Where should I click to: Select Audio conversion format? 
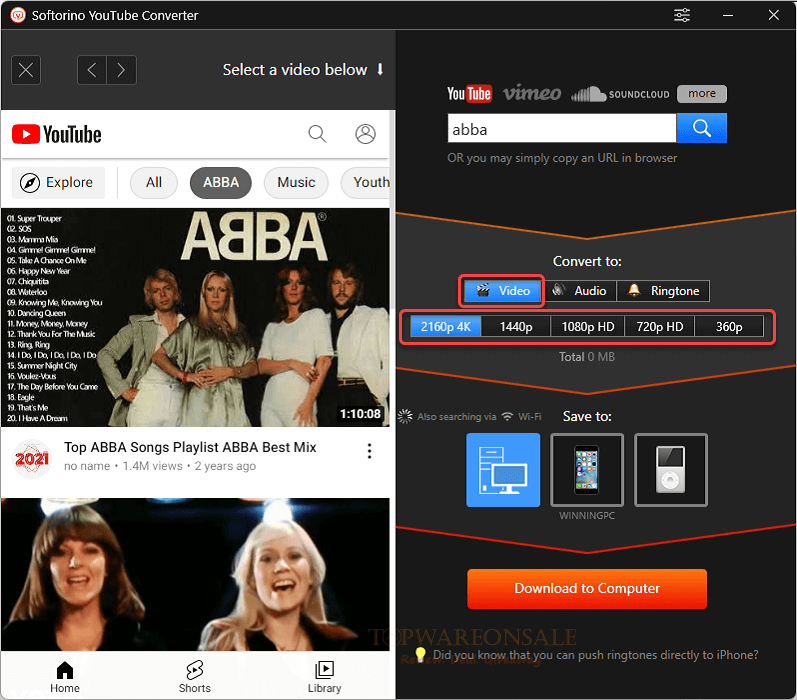tap(580, 291)
